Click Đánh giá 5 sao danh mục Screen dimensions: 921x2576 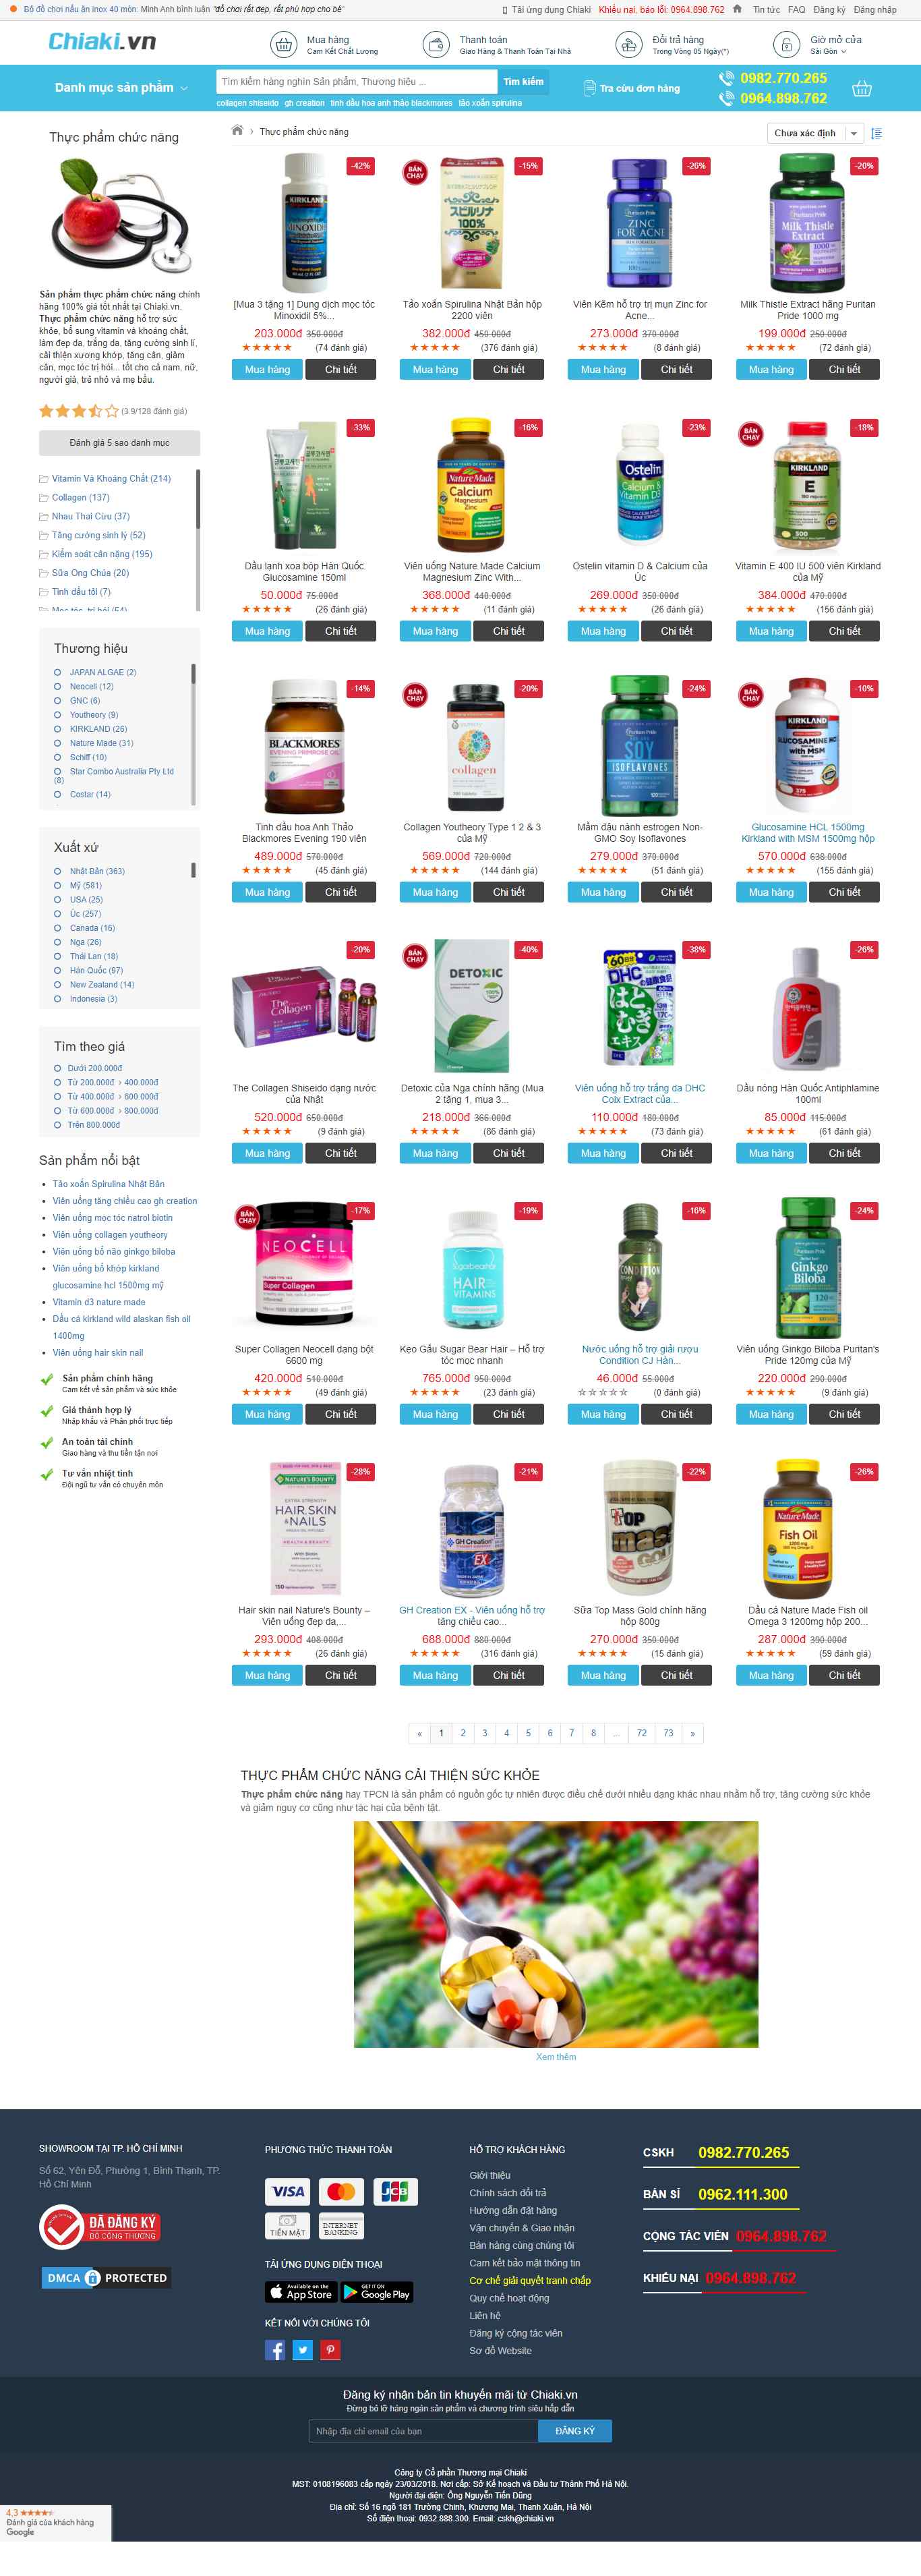pos(119,442)
